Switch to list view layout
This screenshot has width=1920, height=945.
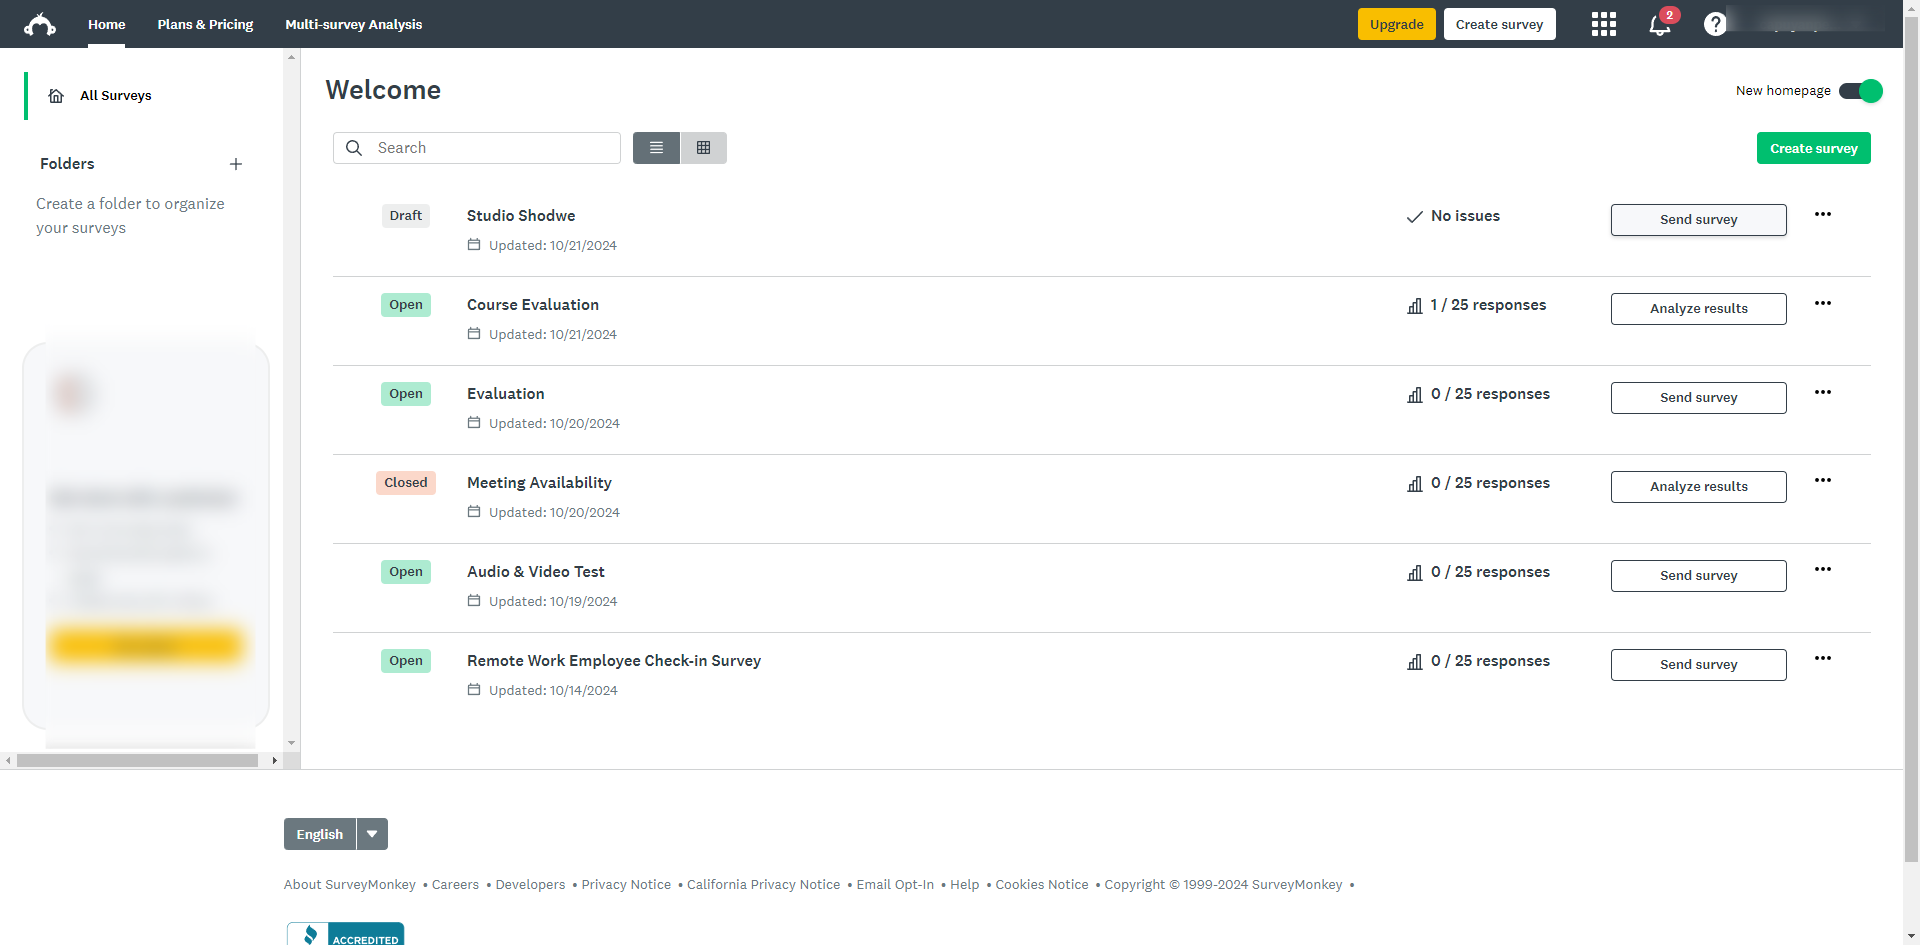(x=656, y=148)
